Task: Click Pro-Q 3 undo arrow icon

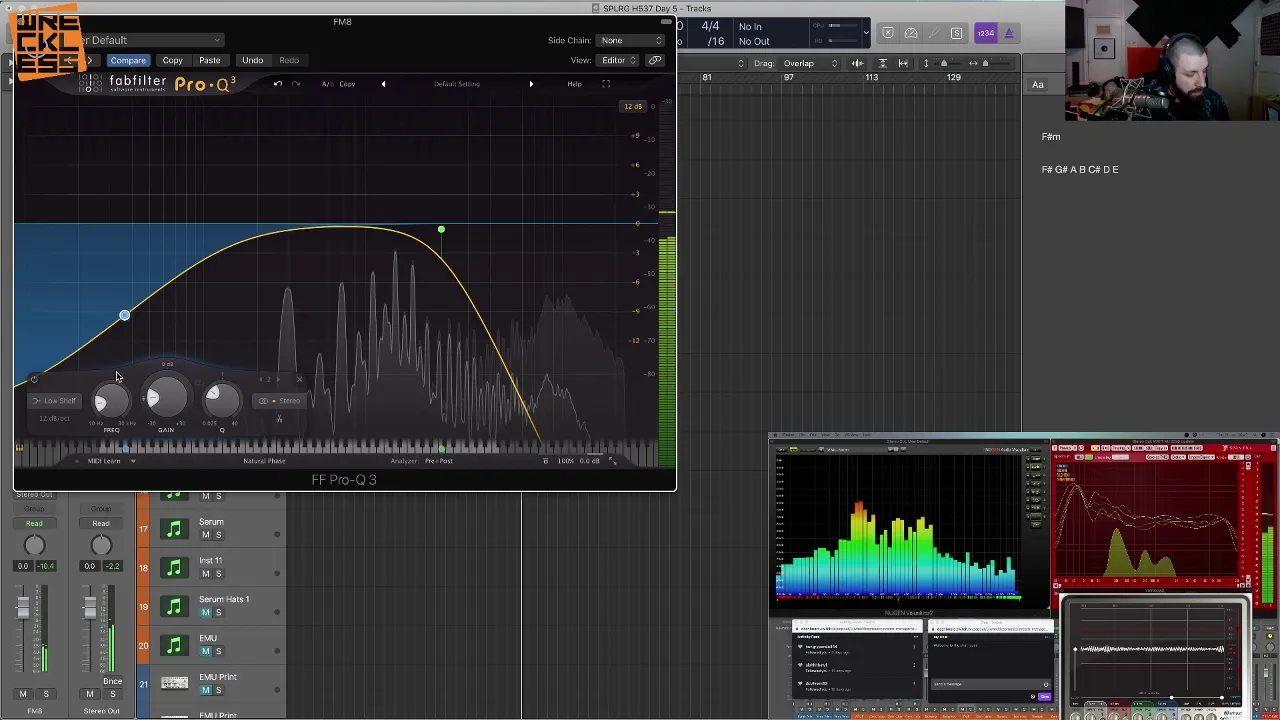Action: tap(278, 84)
